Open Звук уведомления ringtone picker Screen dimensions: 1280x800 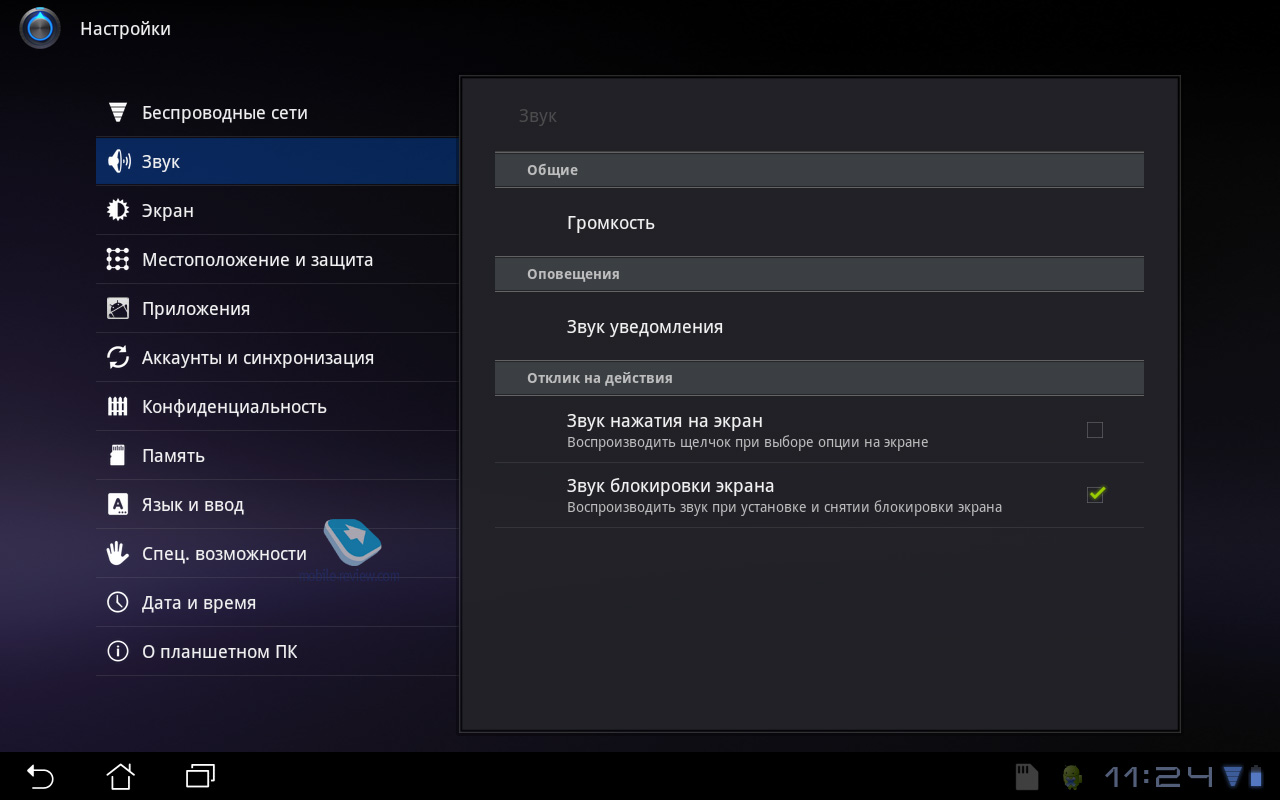[819, 326]
